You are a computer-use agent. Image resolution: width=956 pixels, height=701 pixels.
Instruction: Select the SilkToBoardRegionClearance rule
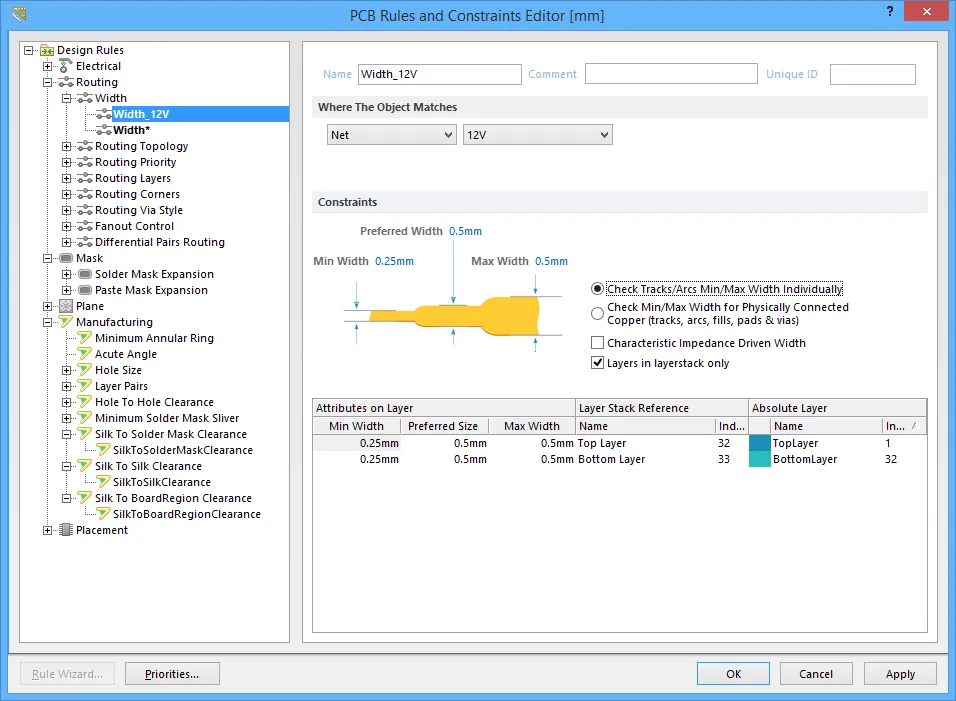pyautogui.click(x=187, y=514)
